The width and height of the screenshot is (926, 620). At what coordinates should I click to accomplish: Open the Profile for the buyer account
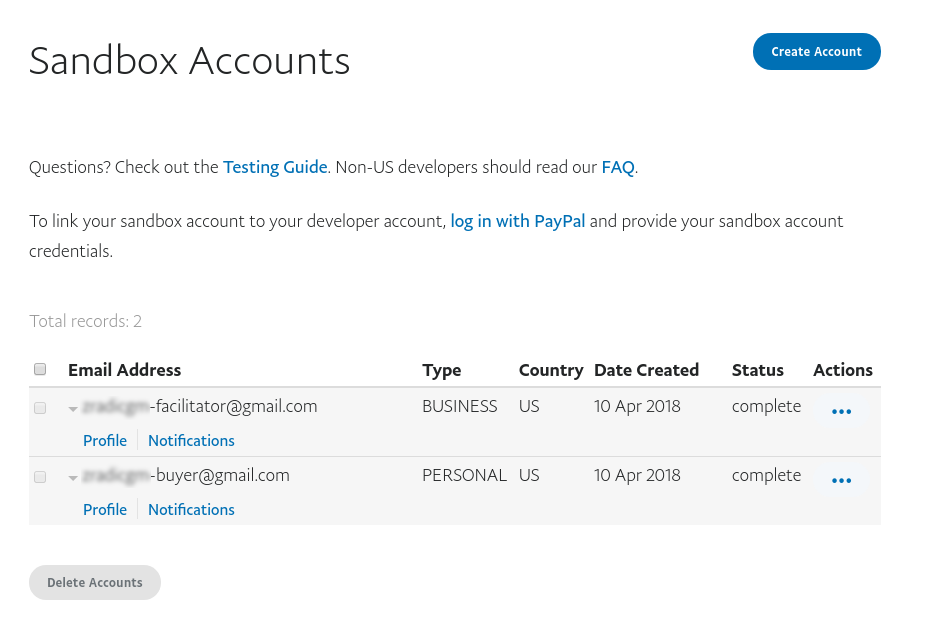(x=105, y=509)
